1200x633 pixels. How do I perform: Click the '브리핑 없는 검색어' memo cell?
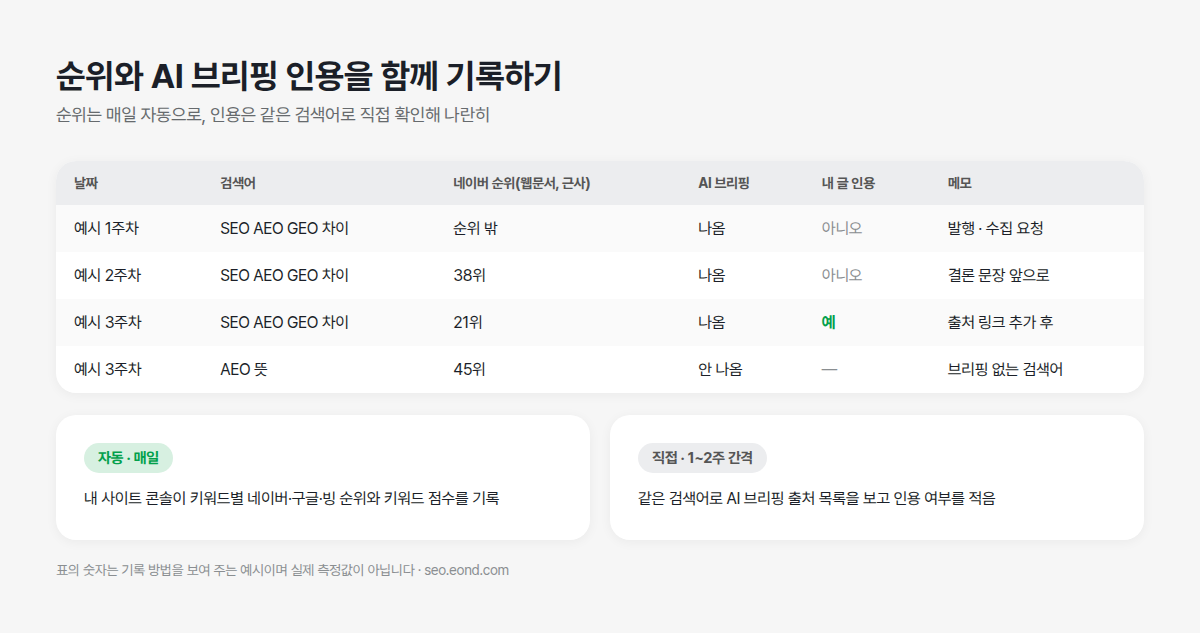pos(1005,369)
